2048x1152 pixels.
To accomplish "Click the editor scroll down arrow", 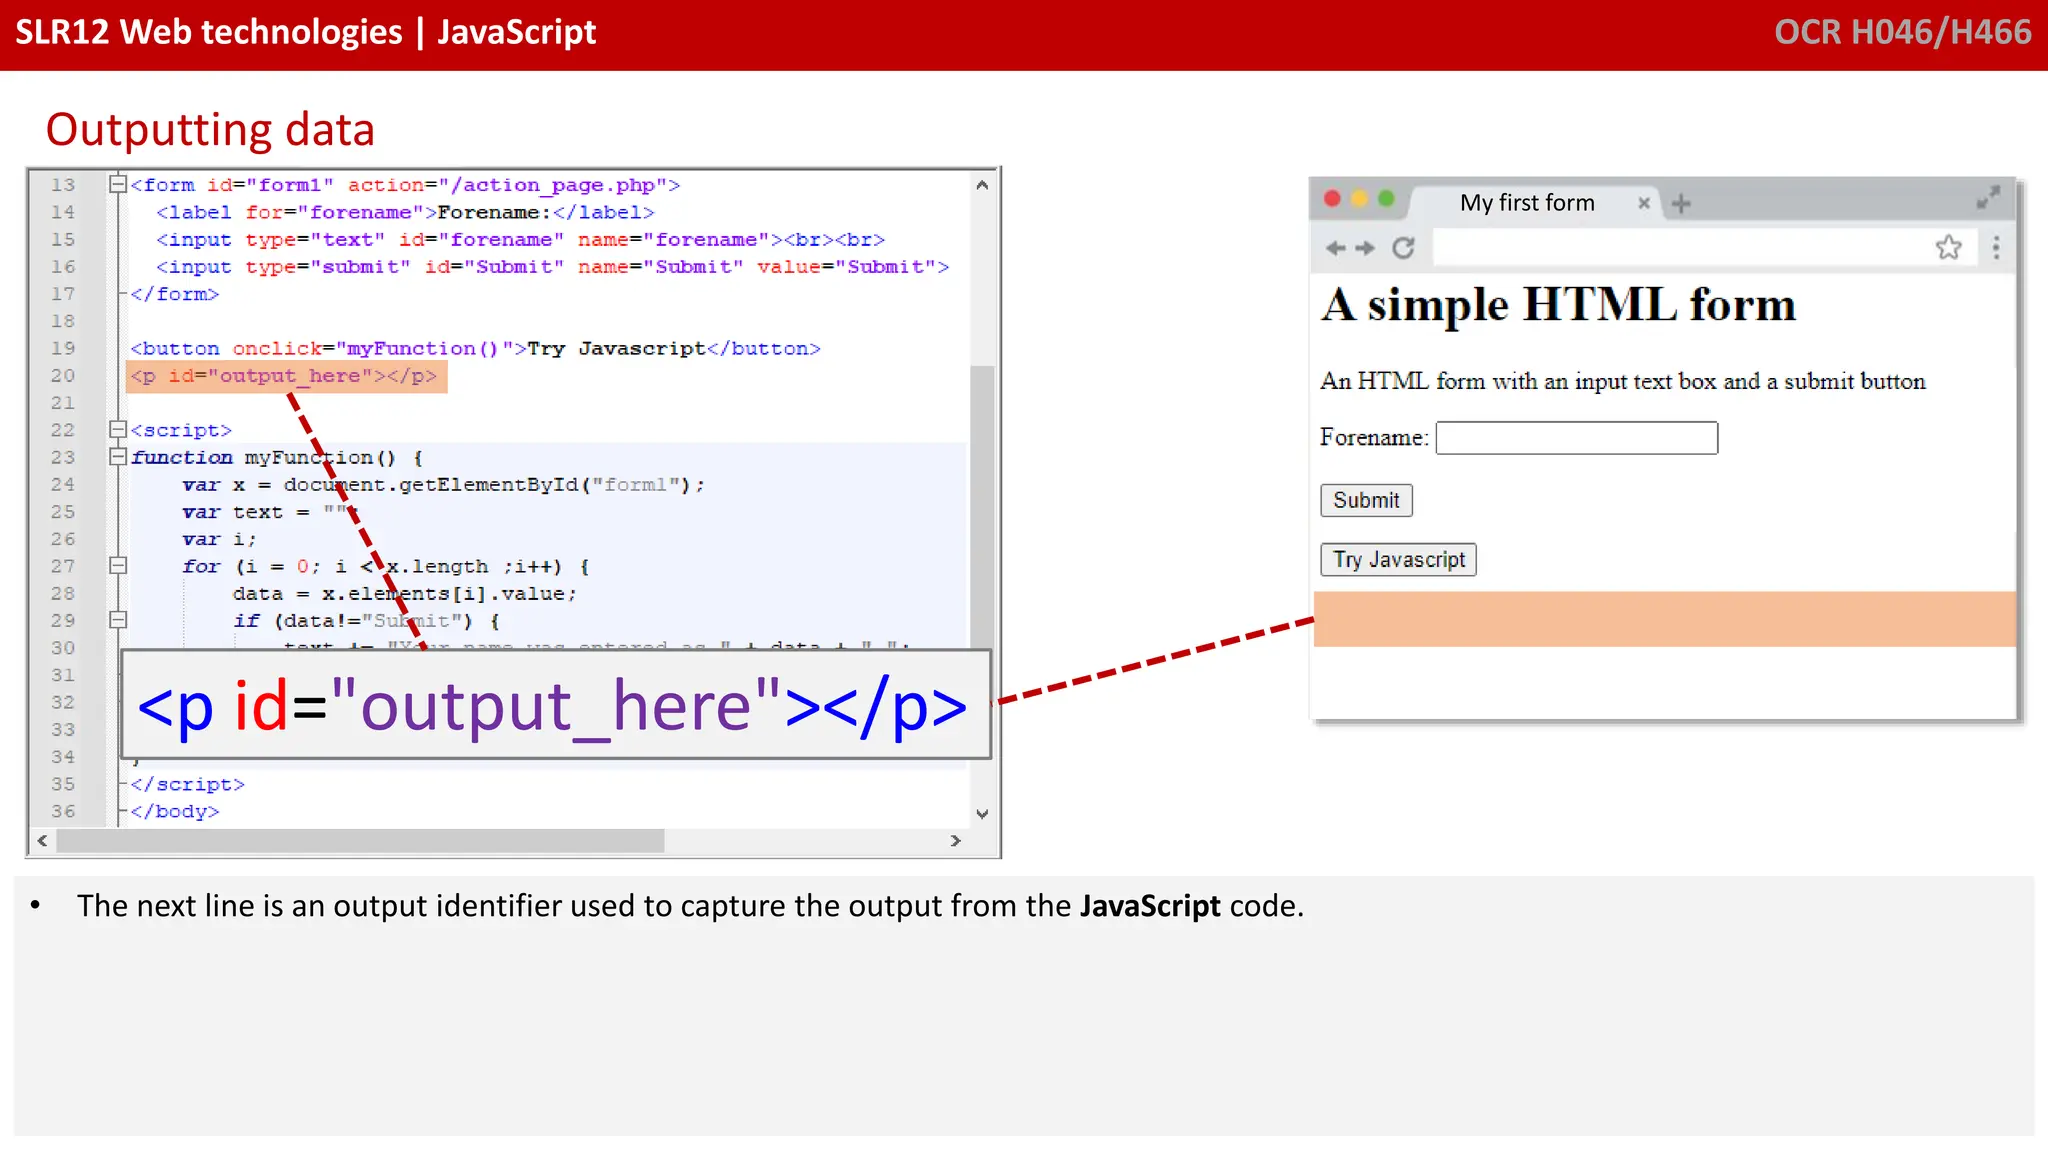I will click(982, 814).
